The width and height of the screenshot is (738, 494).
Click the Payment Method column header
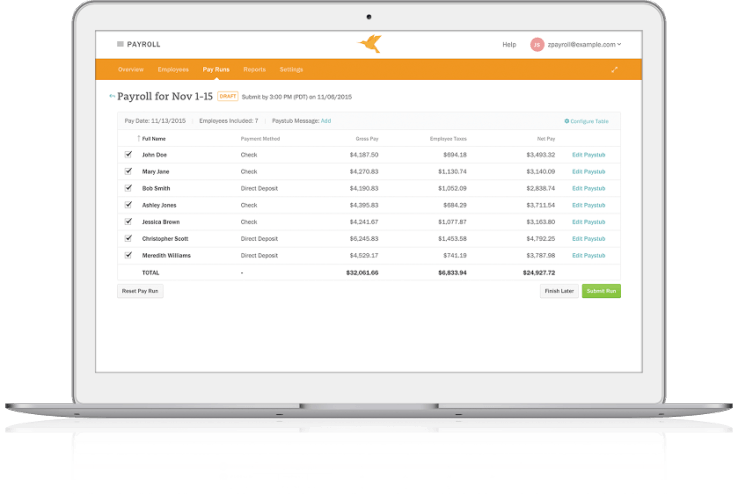pyautogui.click(x=260, y=139)
